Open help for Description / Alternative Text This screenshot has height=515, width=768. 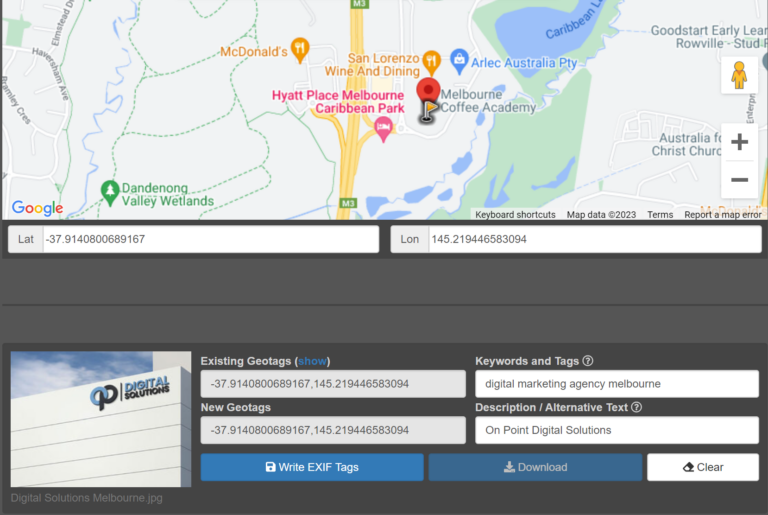tap(636, 407)
